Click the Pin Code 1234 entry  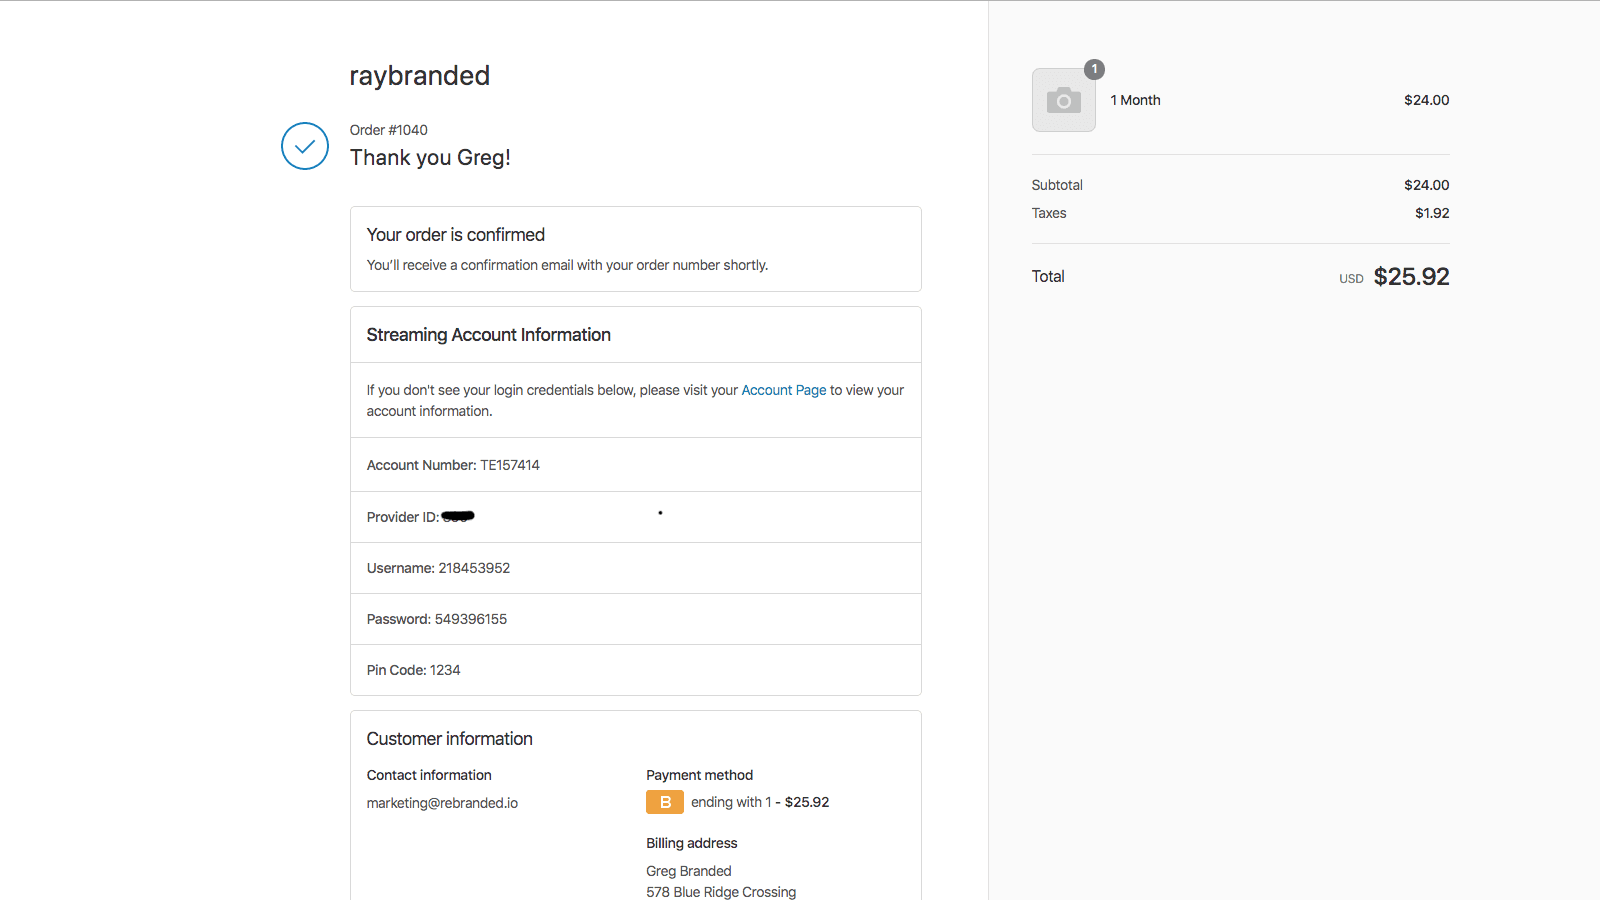[413, 670]
